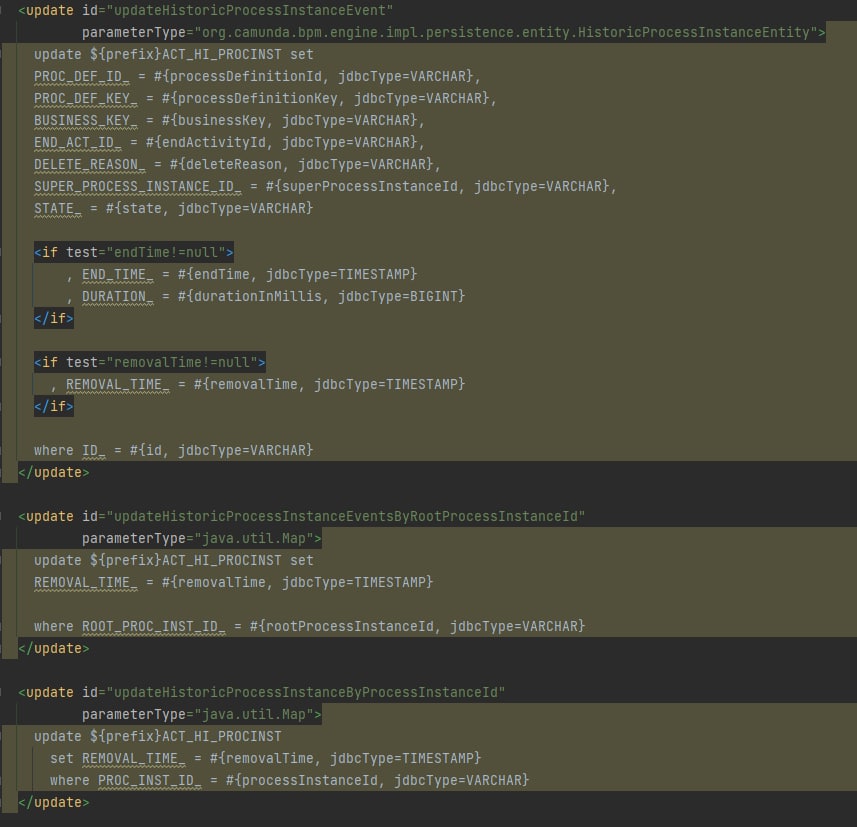Viewport: 857px width, 827px height.
Task: Click the </update> tag after where ID_ line
Action: [54, 472]
